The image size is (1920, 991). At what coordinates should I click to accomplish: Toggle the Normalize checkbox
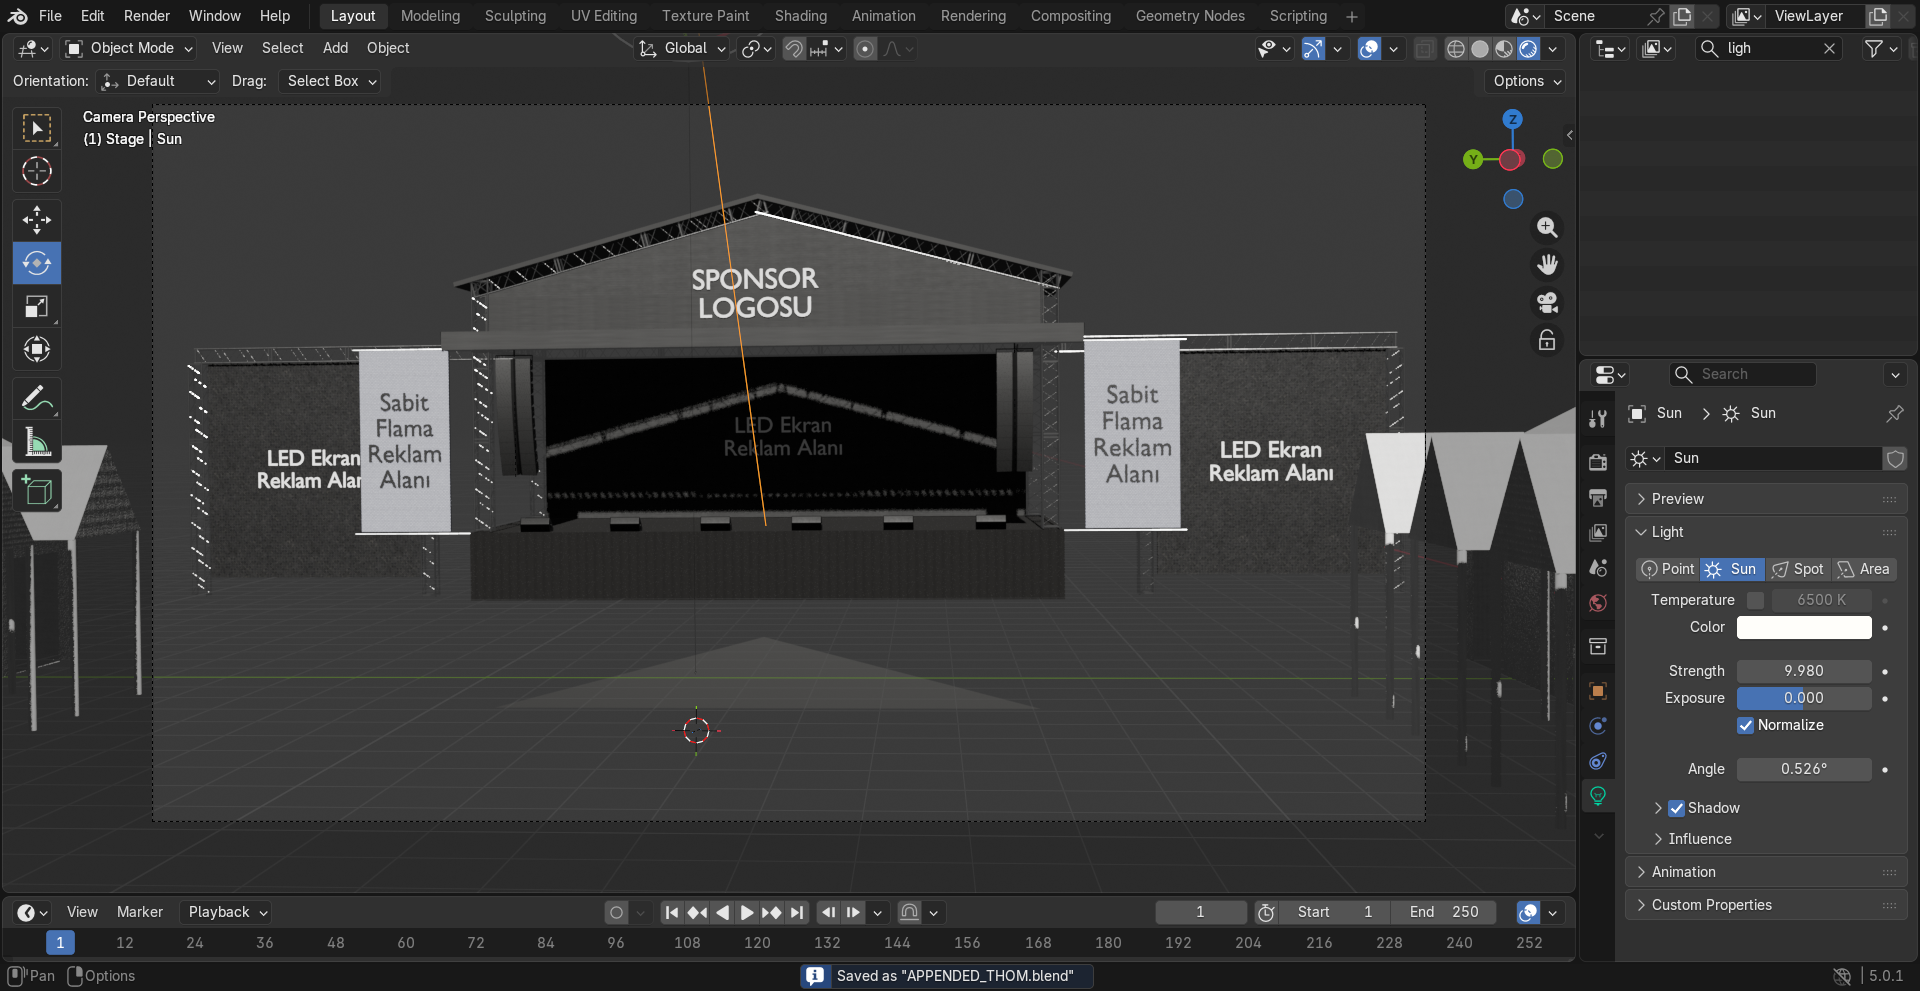pos(1746,725)
